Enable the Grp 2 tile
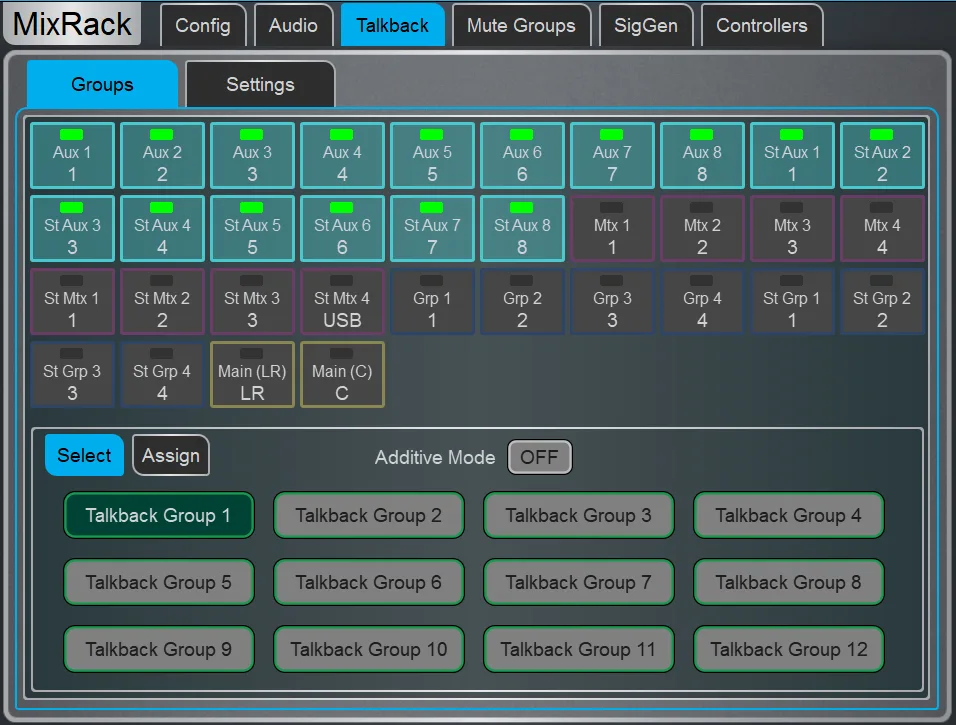Viewport: 956px width, 725px height. coord(522,302)
